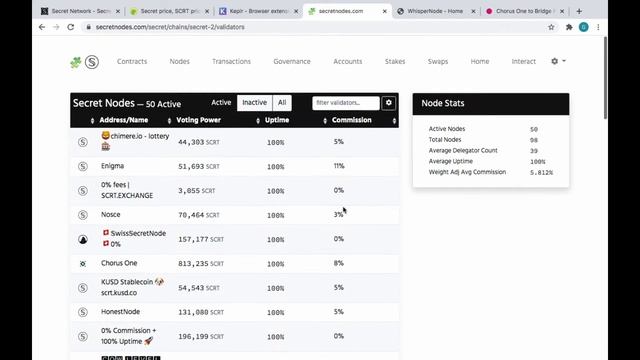The width and height of the screenshot is (640, 360).
Task: Click the browser forward arrow
Action: (56, 27)
